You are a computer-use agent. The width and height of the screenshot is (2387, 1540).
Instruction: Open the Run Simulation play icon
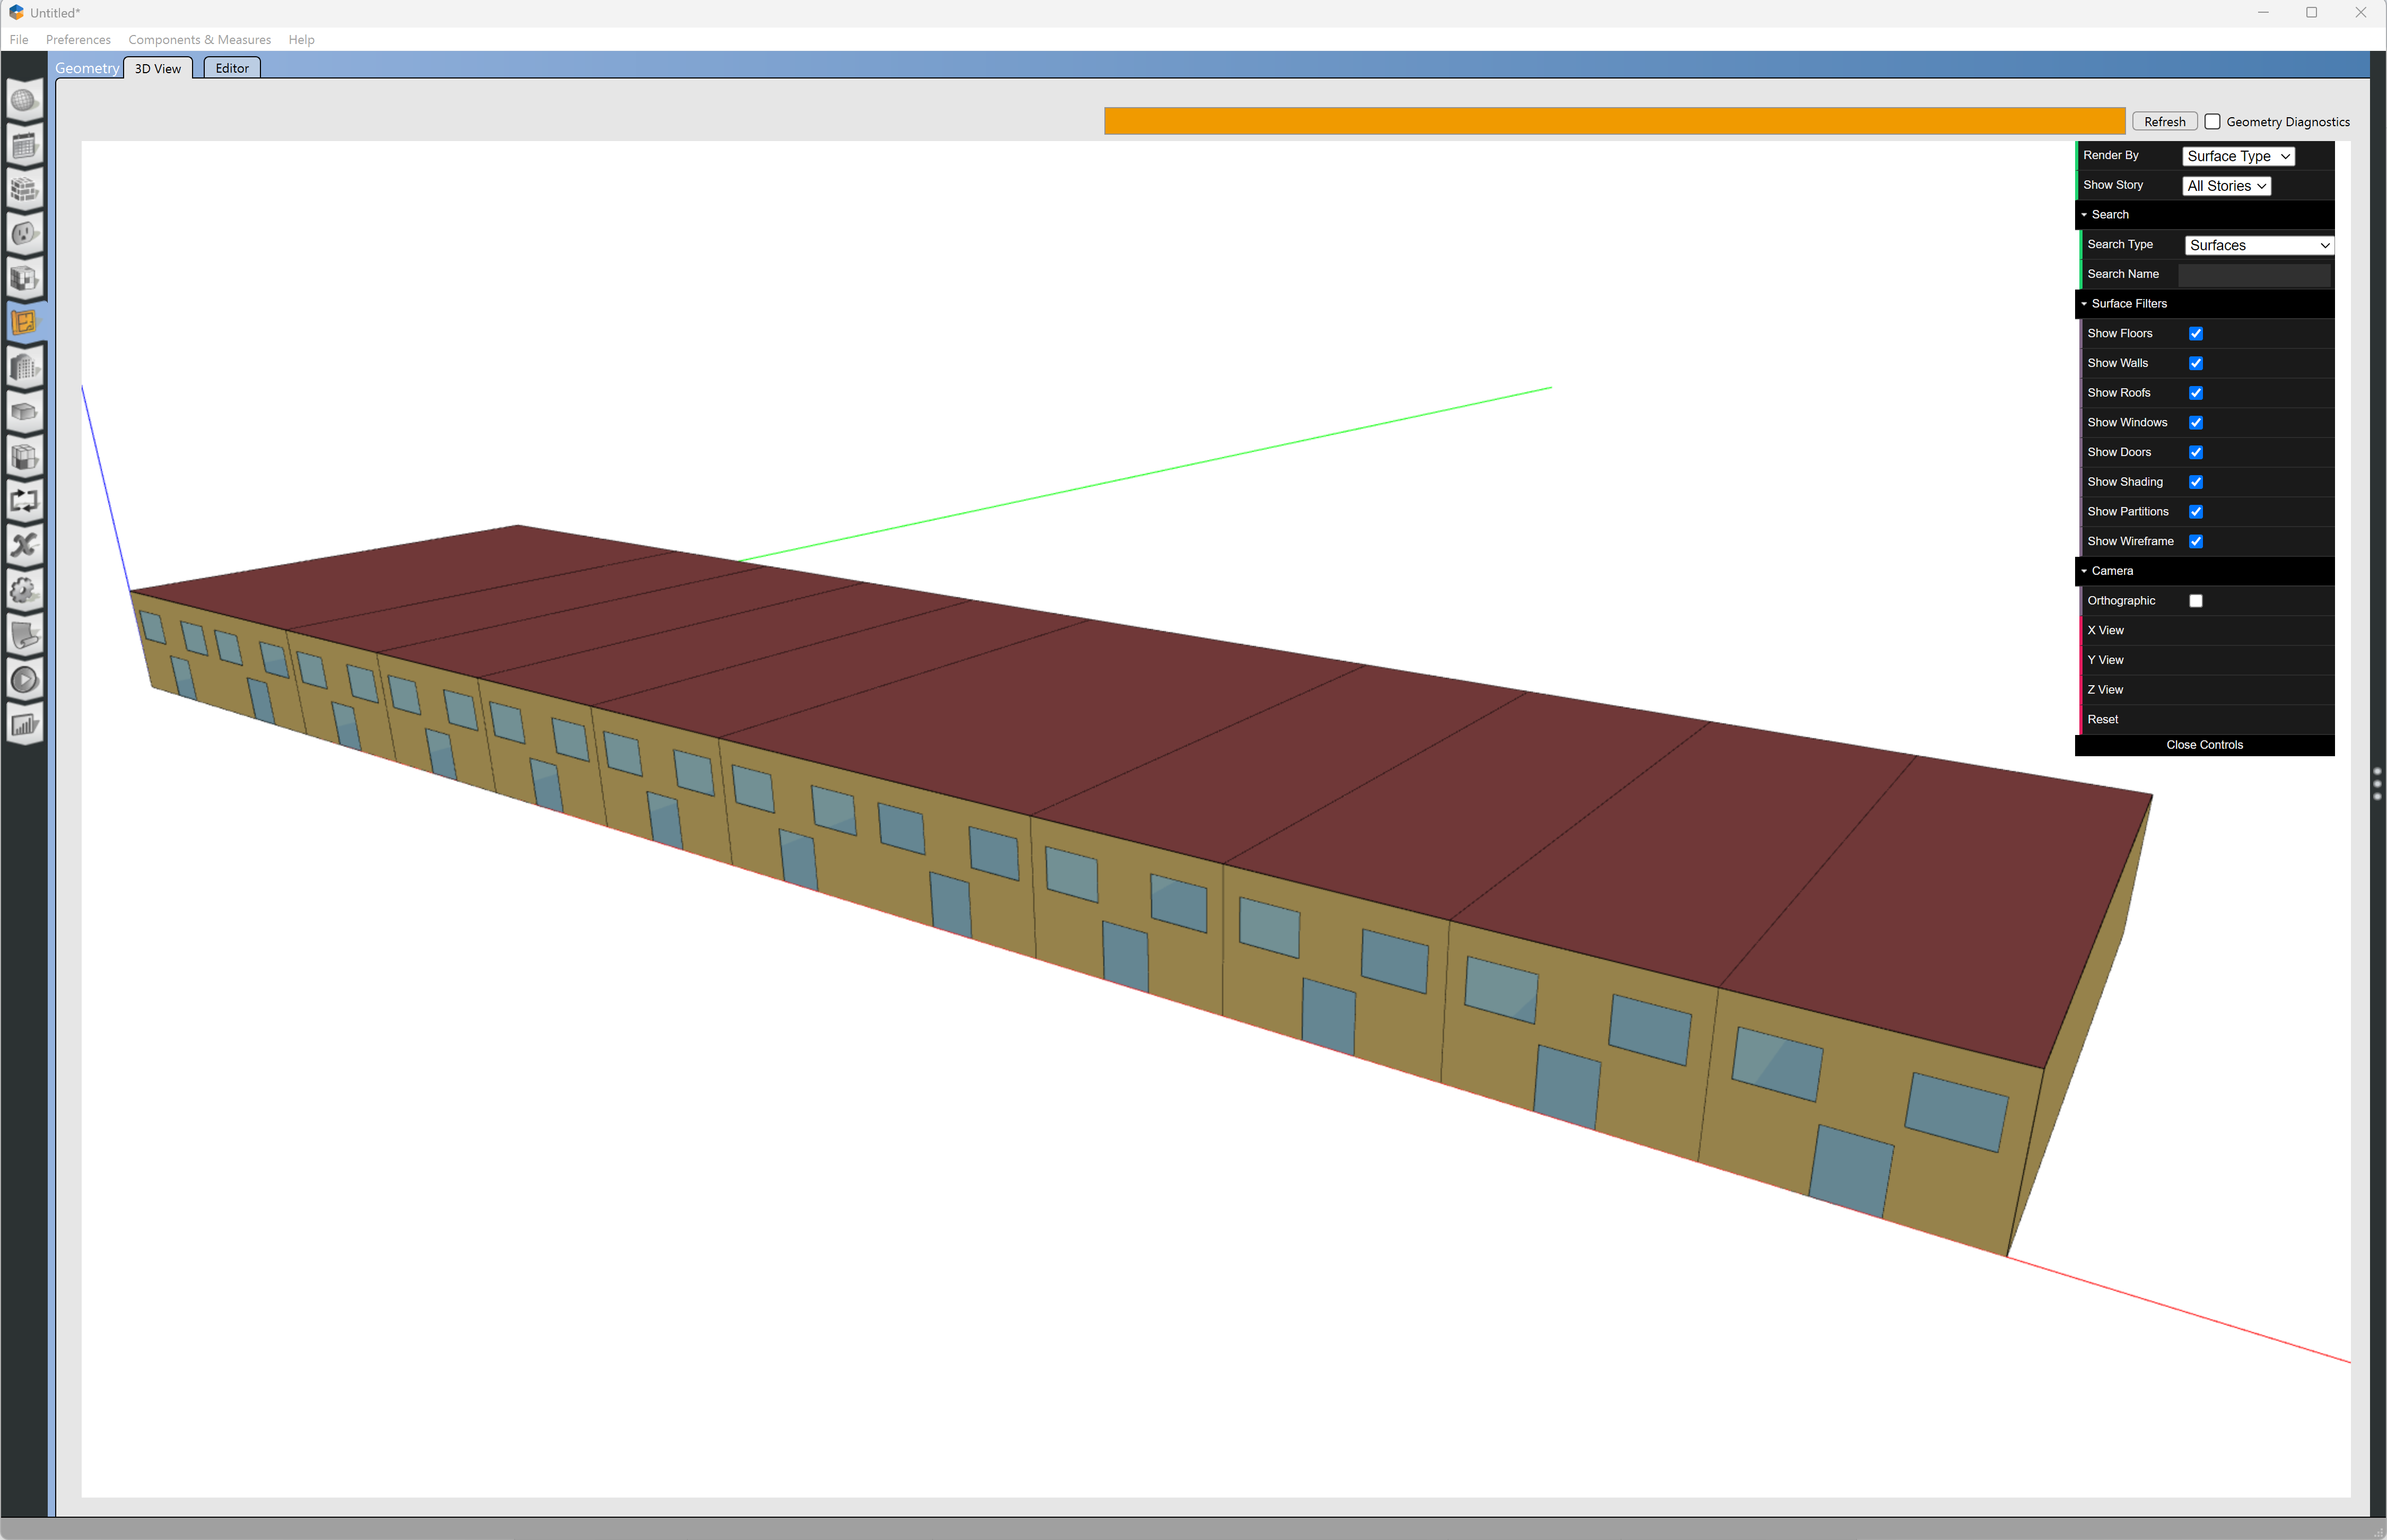(x=24, y=680)
